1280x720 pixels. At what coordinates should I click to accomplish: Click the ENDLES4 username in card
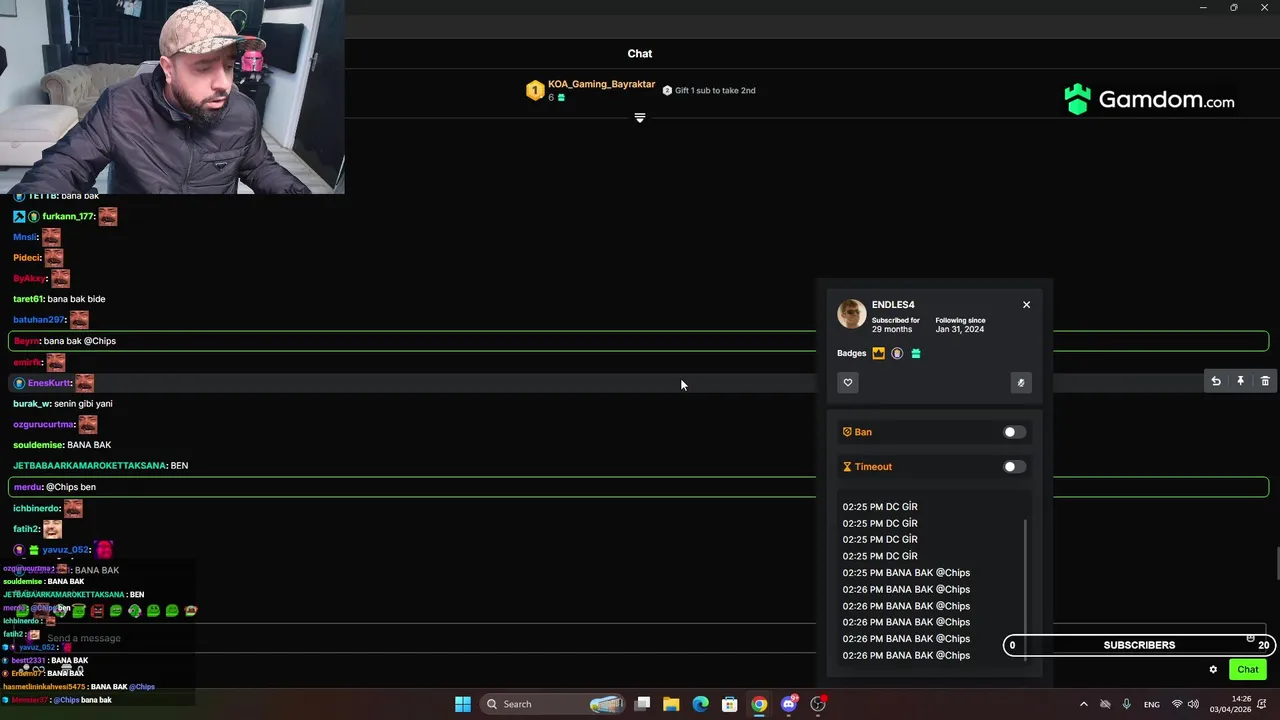[893, 305]
